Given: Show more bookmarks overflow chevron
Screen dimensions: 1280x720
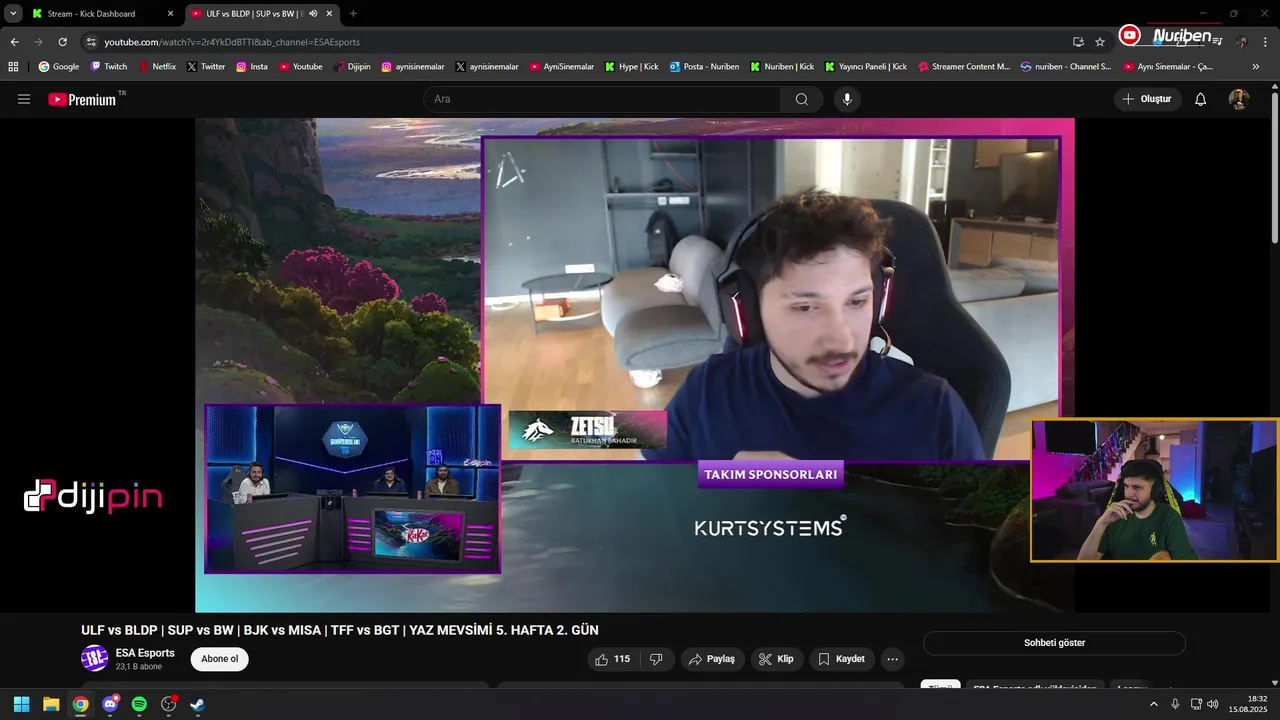Looking at the screenshot, I should (1256, 67).
